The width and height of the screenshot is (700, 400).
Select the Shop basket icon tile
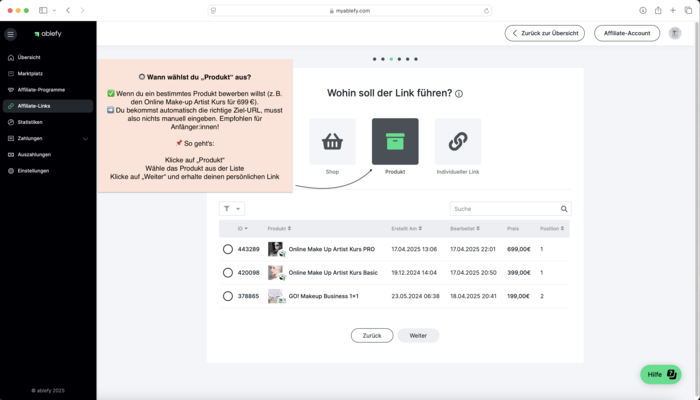332,142
